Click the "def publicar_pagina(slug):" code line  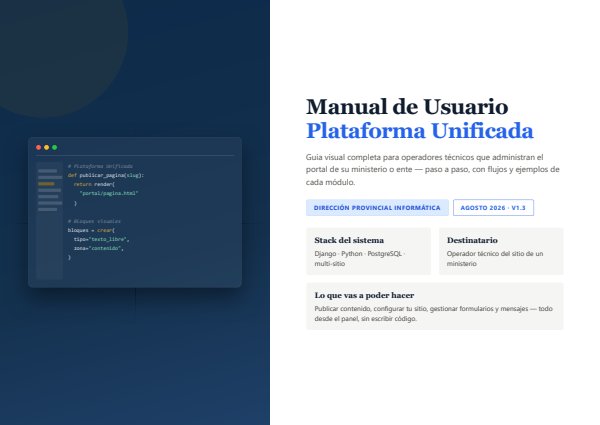(106, 175)
